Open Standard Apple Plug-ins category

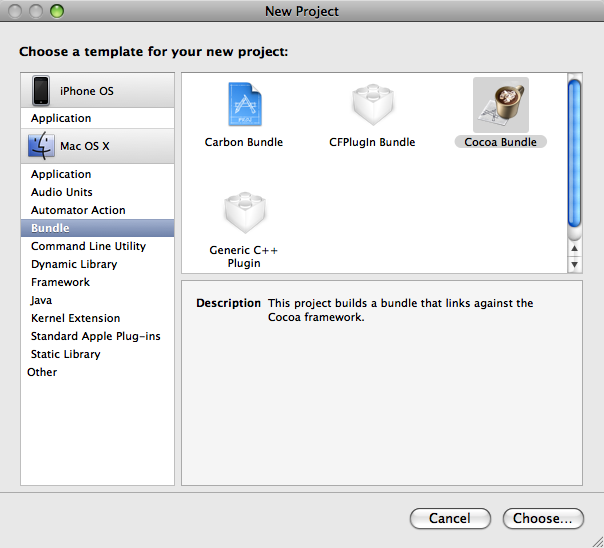click(95, 336)
